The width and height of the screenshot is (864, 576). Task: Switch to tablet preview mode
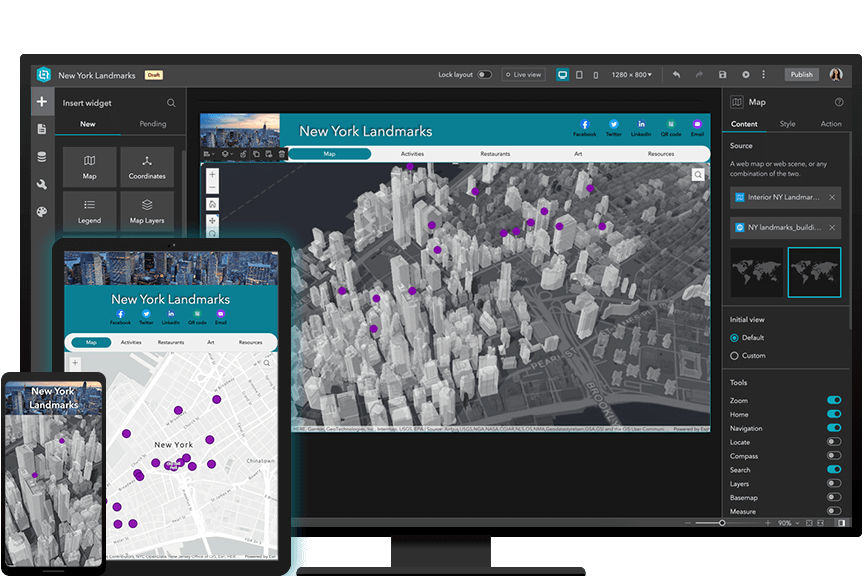pos(581,74)
